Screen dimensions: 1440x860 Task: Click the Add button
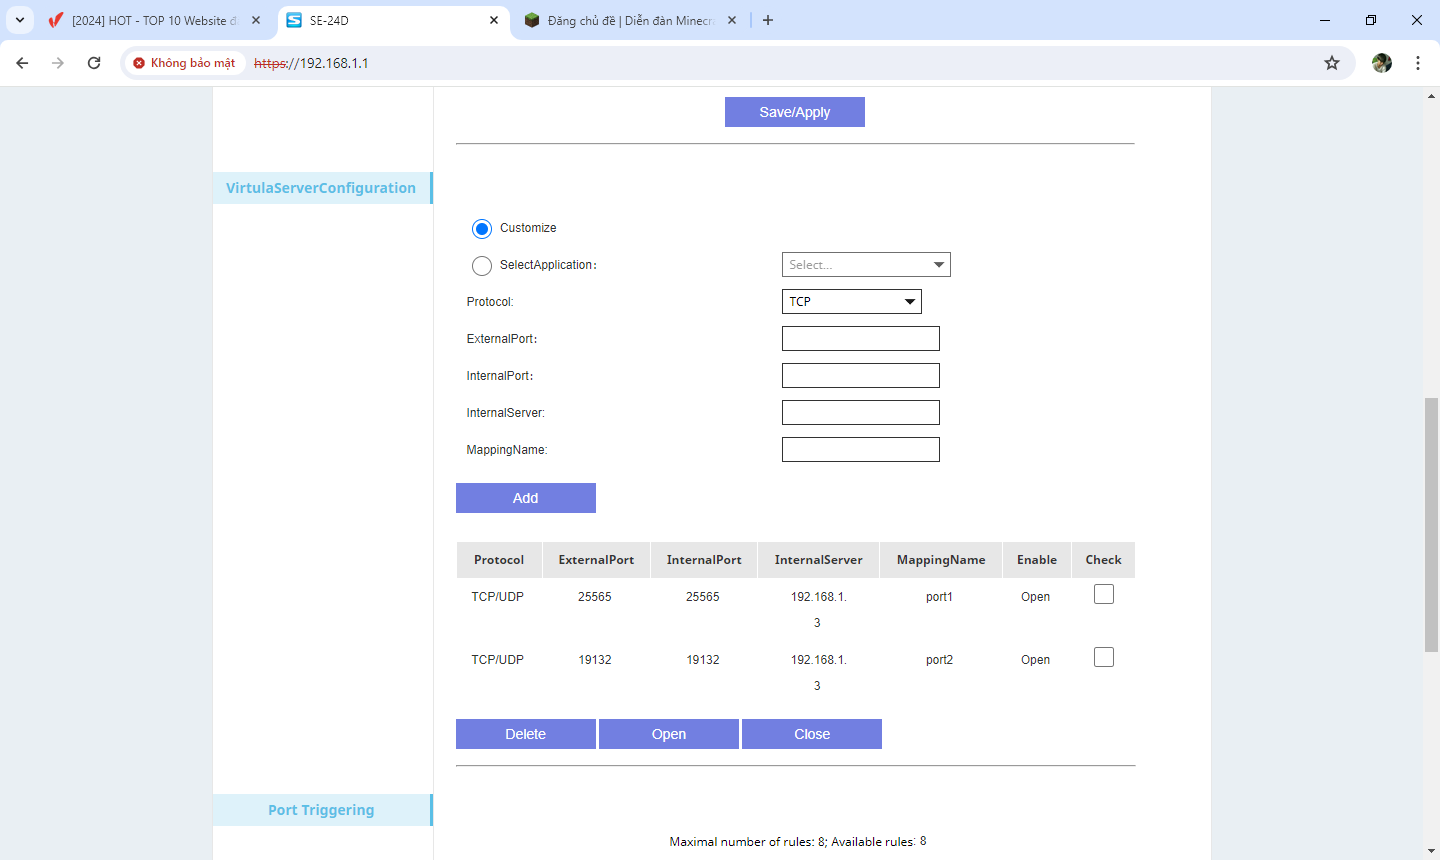click(525, 498)
